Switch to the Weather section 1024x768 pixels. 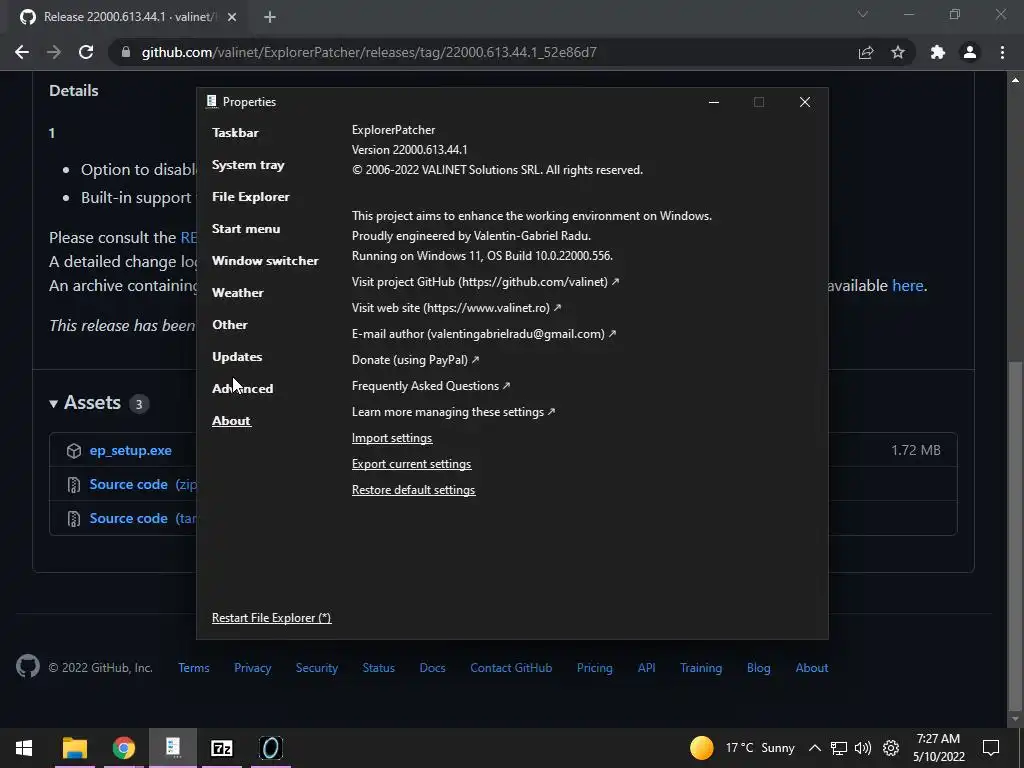pyautogui.click(x=238, y=293)
